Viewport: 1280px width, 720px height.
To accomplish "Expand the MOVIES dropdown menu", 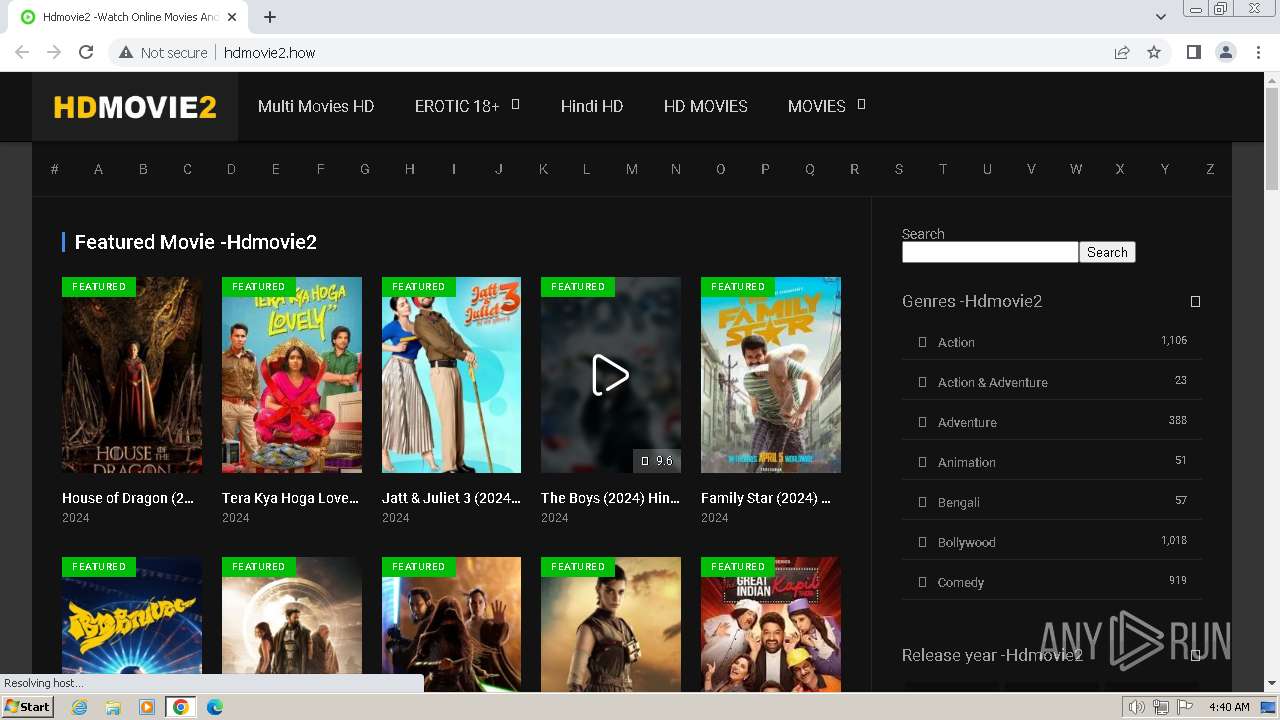I will (x=826, y=106).
